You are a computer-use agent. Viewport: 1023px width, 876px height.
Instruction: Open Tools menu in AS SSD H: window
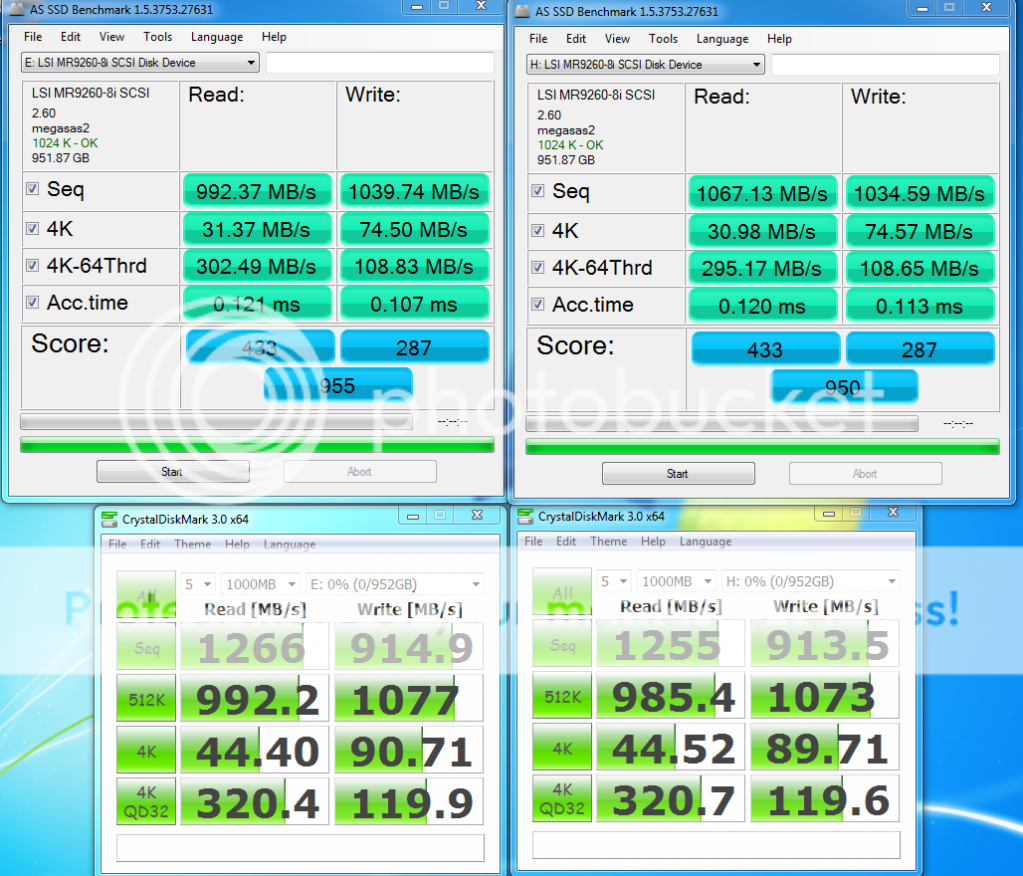663,39
